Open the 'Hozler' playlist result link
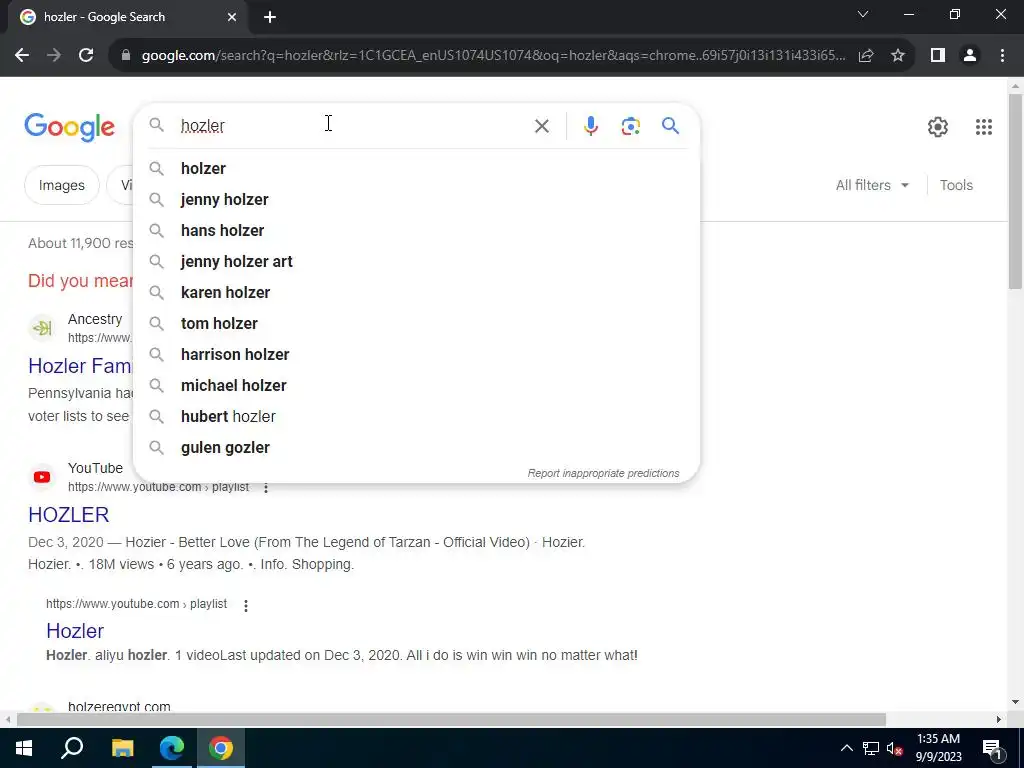 click(75, 632)
